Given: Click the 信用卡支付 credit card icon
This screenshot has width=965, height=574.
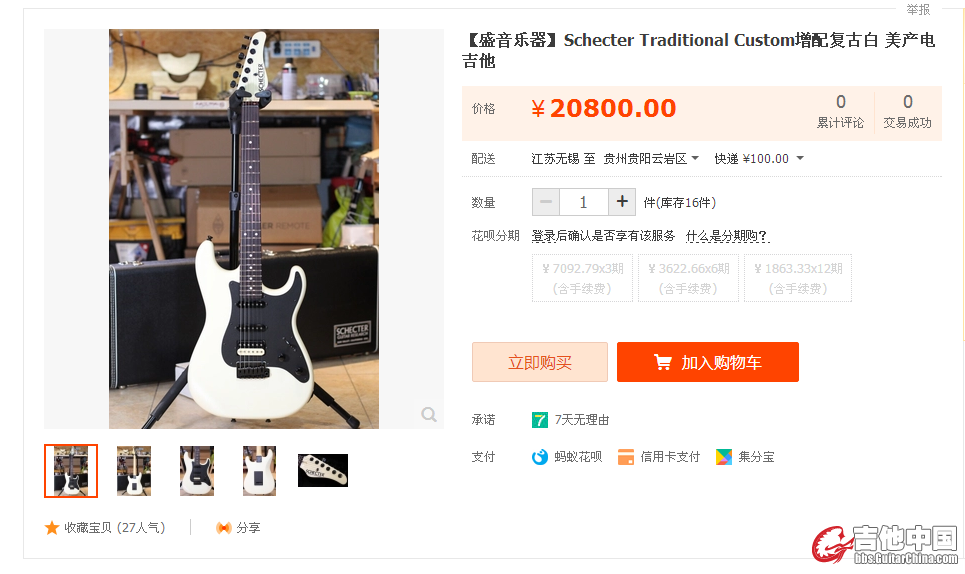Looking at the screenshot, I should tap(626, 457).
